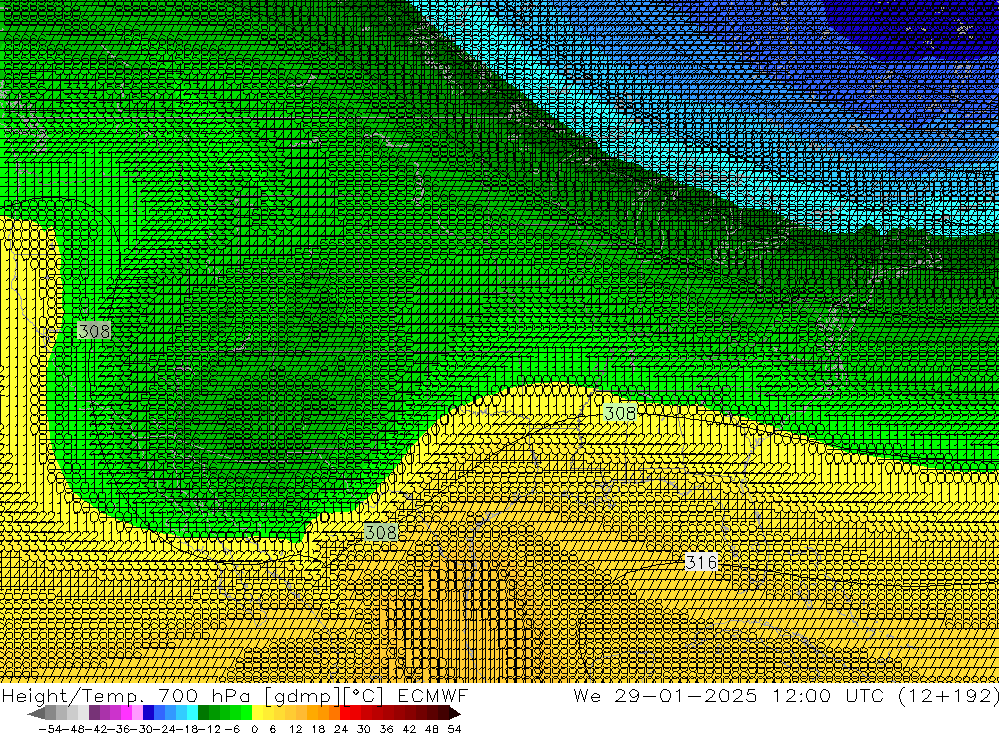Click the dark red right arrow cap of the color bar
The image size is (1000, 733).
tap(455, 713)
